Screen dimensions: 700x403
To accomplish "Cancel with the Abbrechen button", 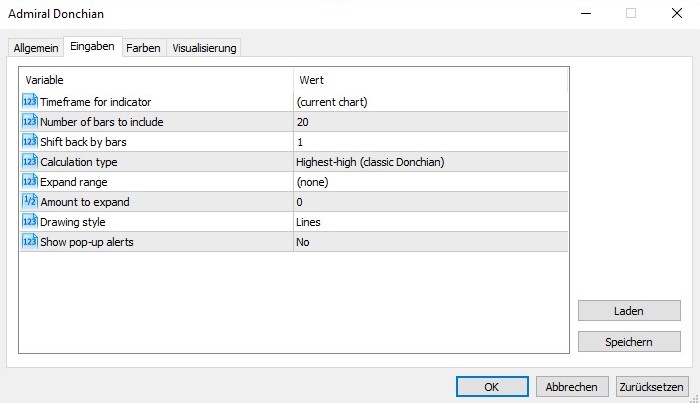I will pos(571,387).
